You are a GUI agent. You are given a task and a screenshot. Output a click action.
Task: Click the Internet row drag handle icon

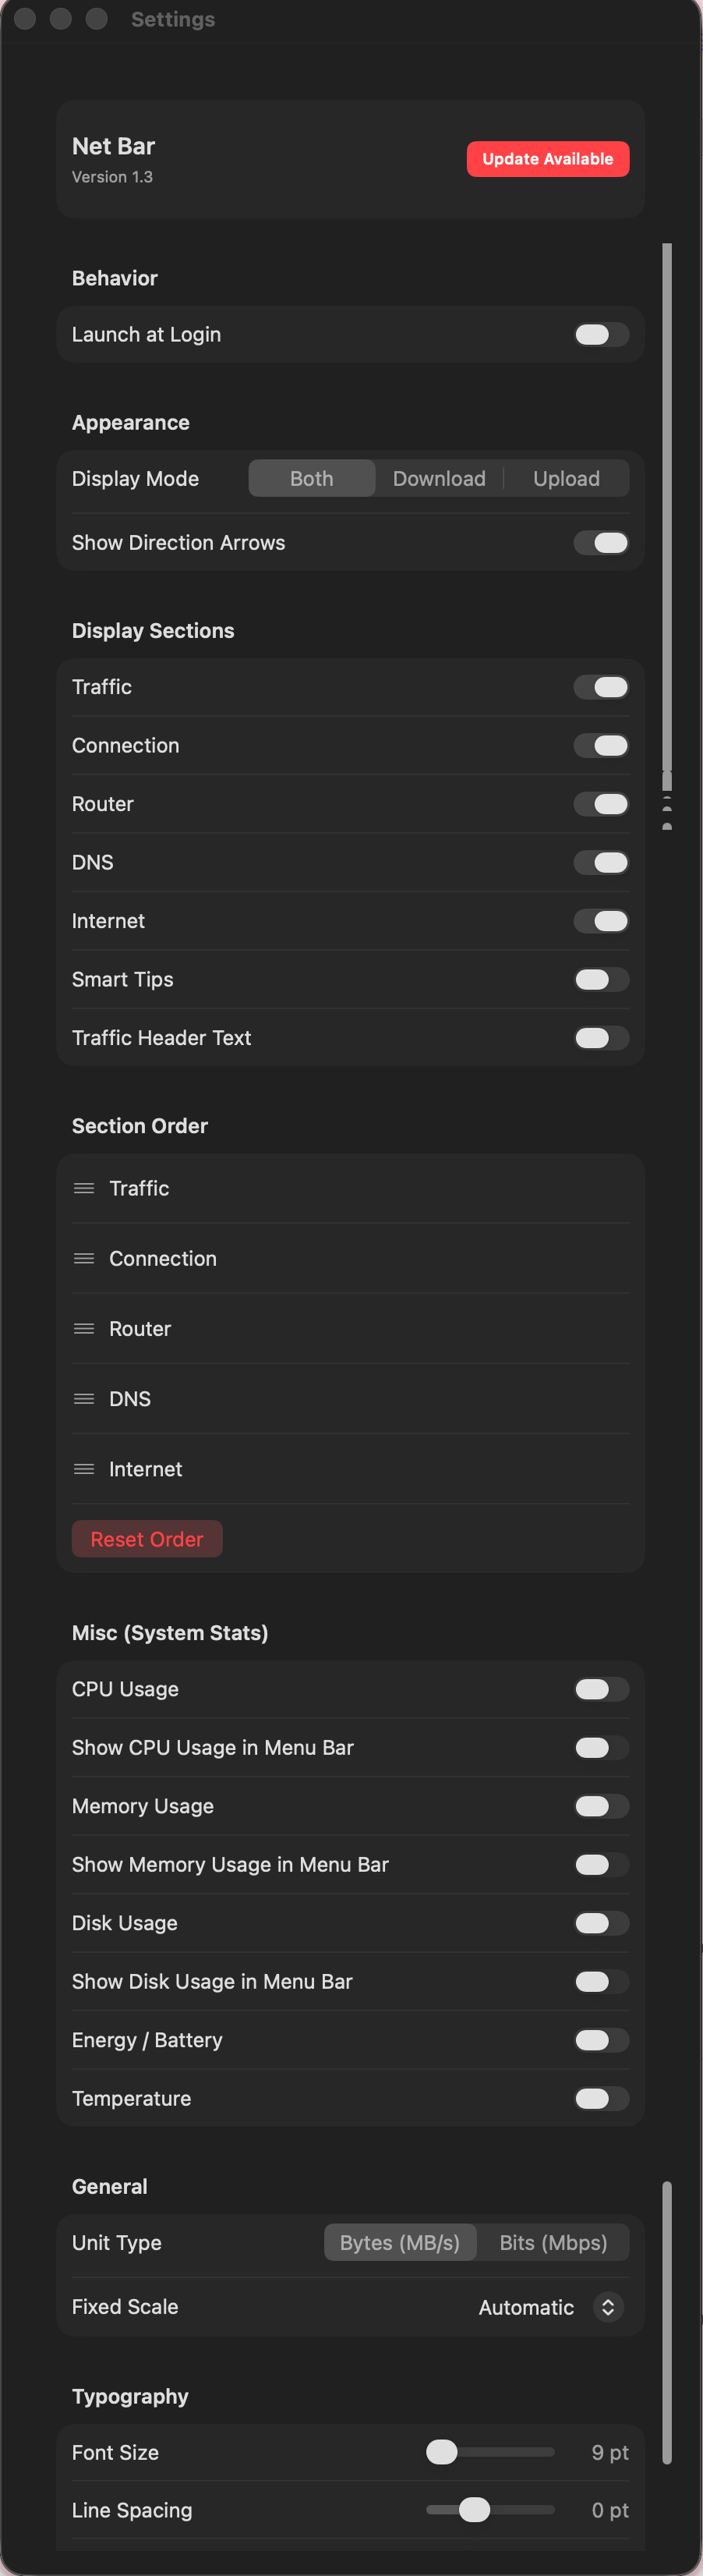point(84,1468)
